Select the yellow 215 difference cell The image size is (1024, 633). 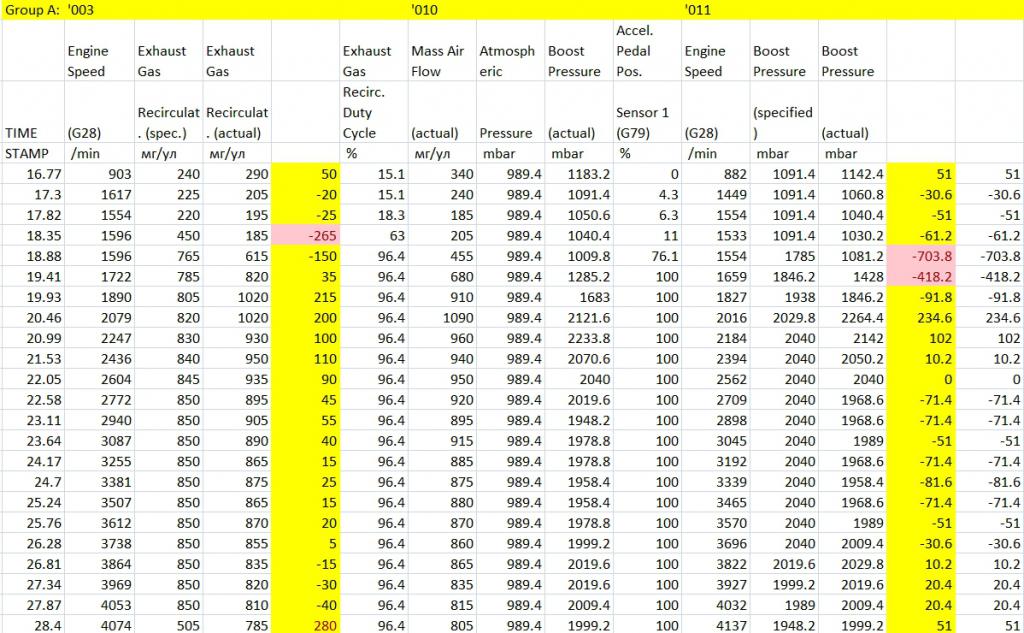[x=305, y=297]
